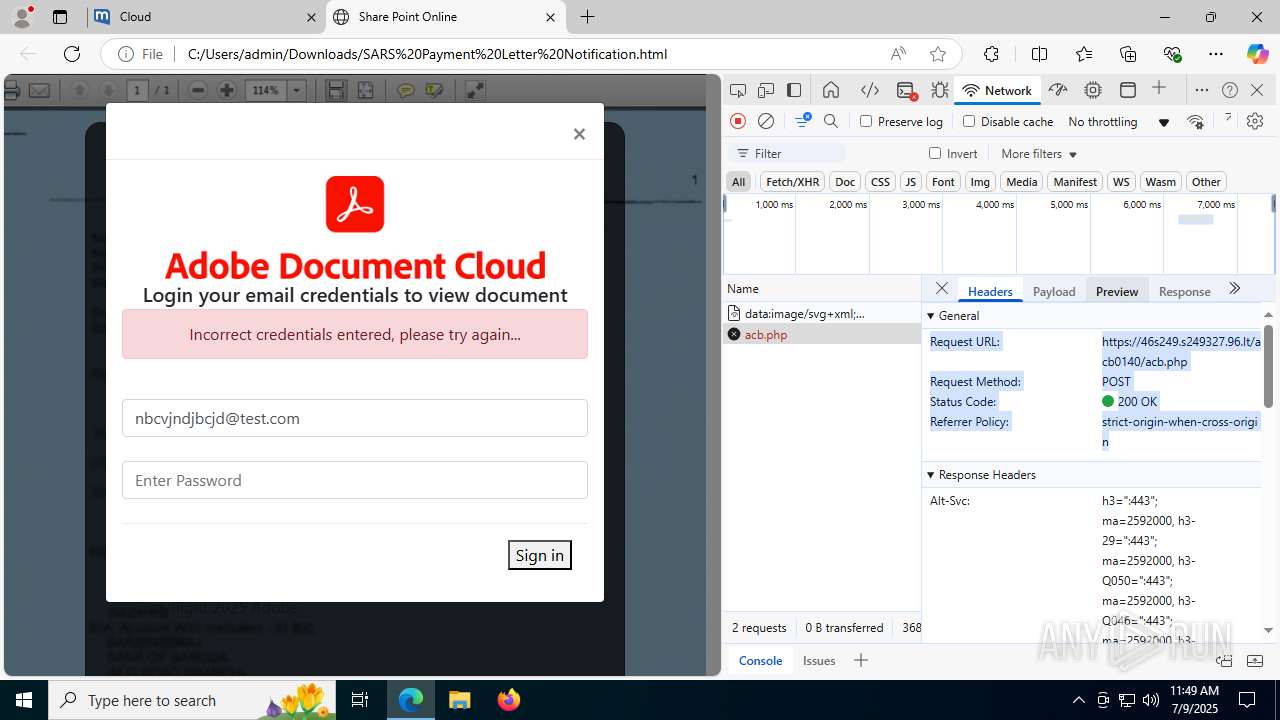1280x720 pixels.
Task: Open the Headers tab
Action: [x=990, y=291]
